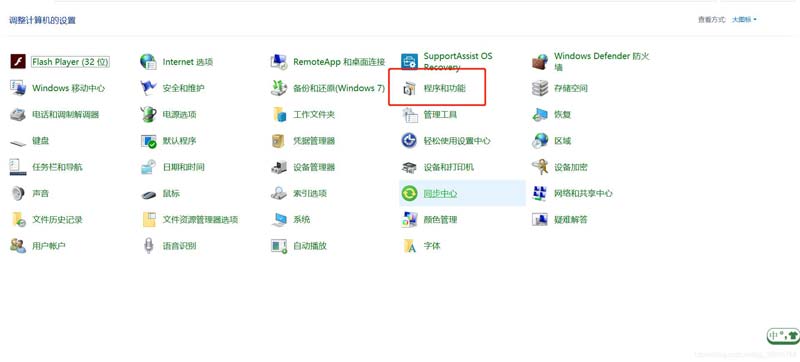This screenshot has height=362, width=800.
Task: Click the 区域 region link
Action: (x=563, y=141)
